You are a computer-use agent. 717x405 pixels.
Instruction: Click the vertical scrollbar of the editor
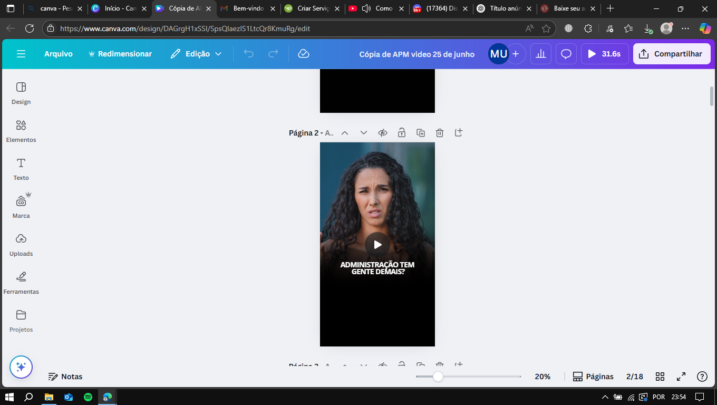712,96
